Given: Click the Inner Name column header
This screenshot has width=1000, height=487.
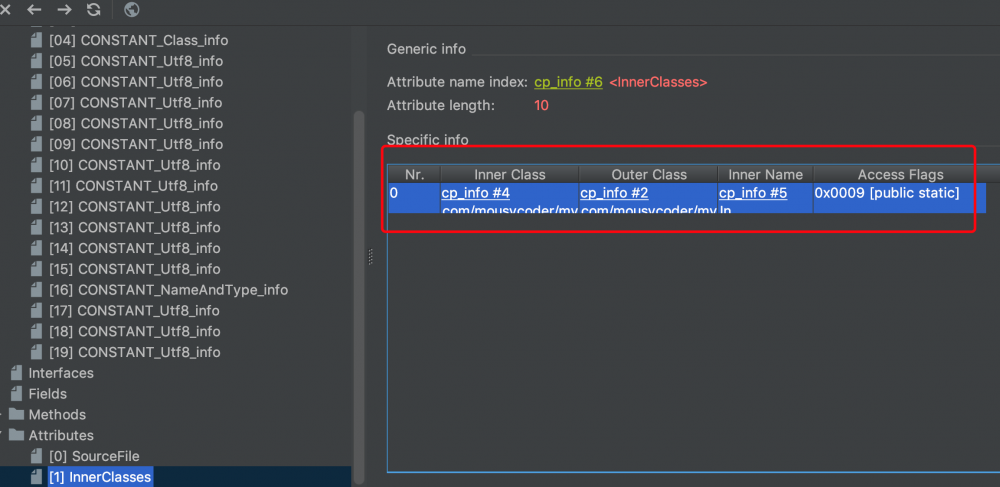Looking at the screenshot, I should [765, 175].
